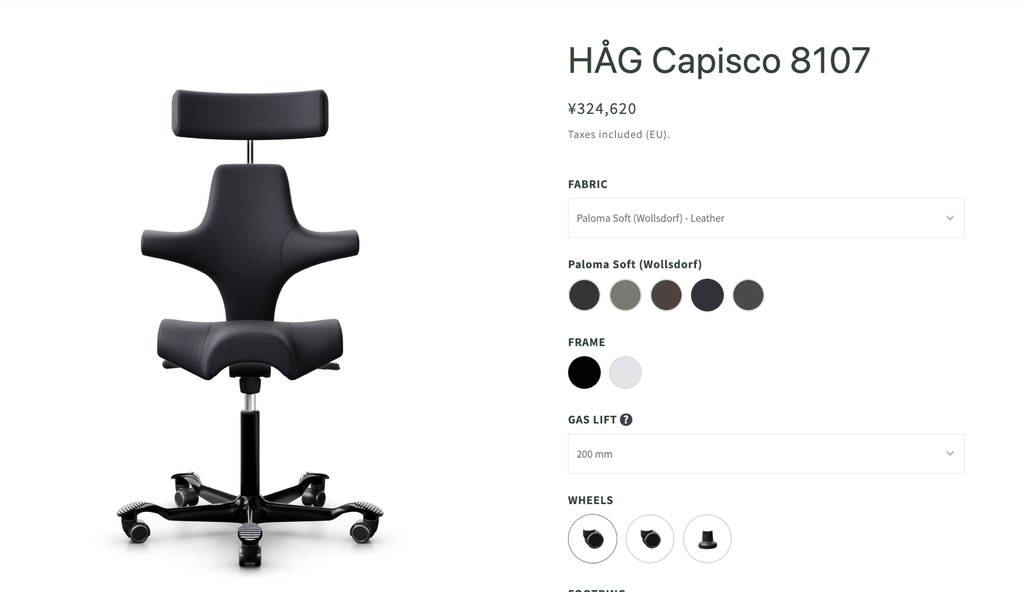1024x592 pixels.
Task: Click the chevron arrow of the Fabric dropdown
Action: point(950,218)
